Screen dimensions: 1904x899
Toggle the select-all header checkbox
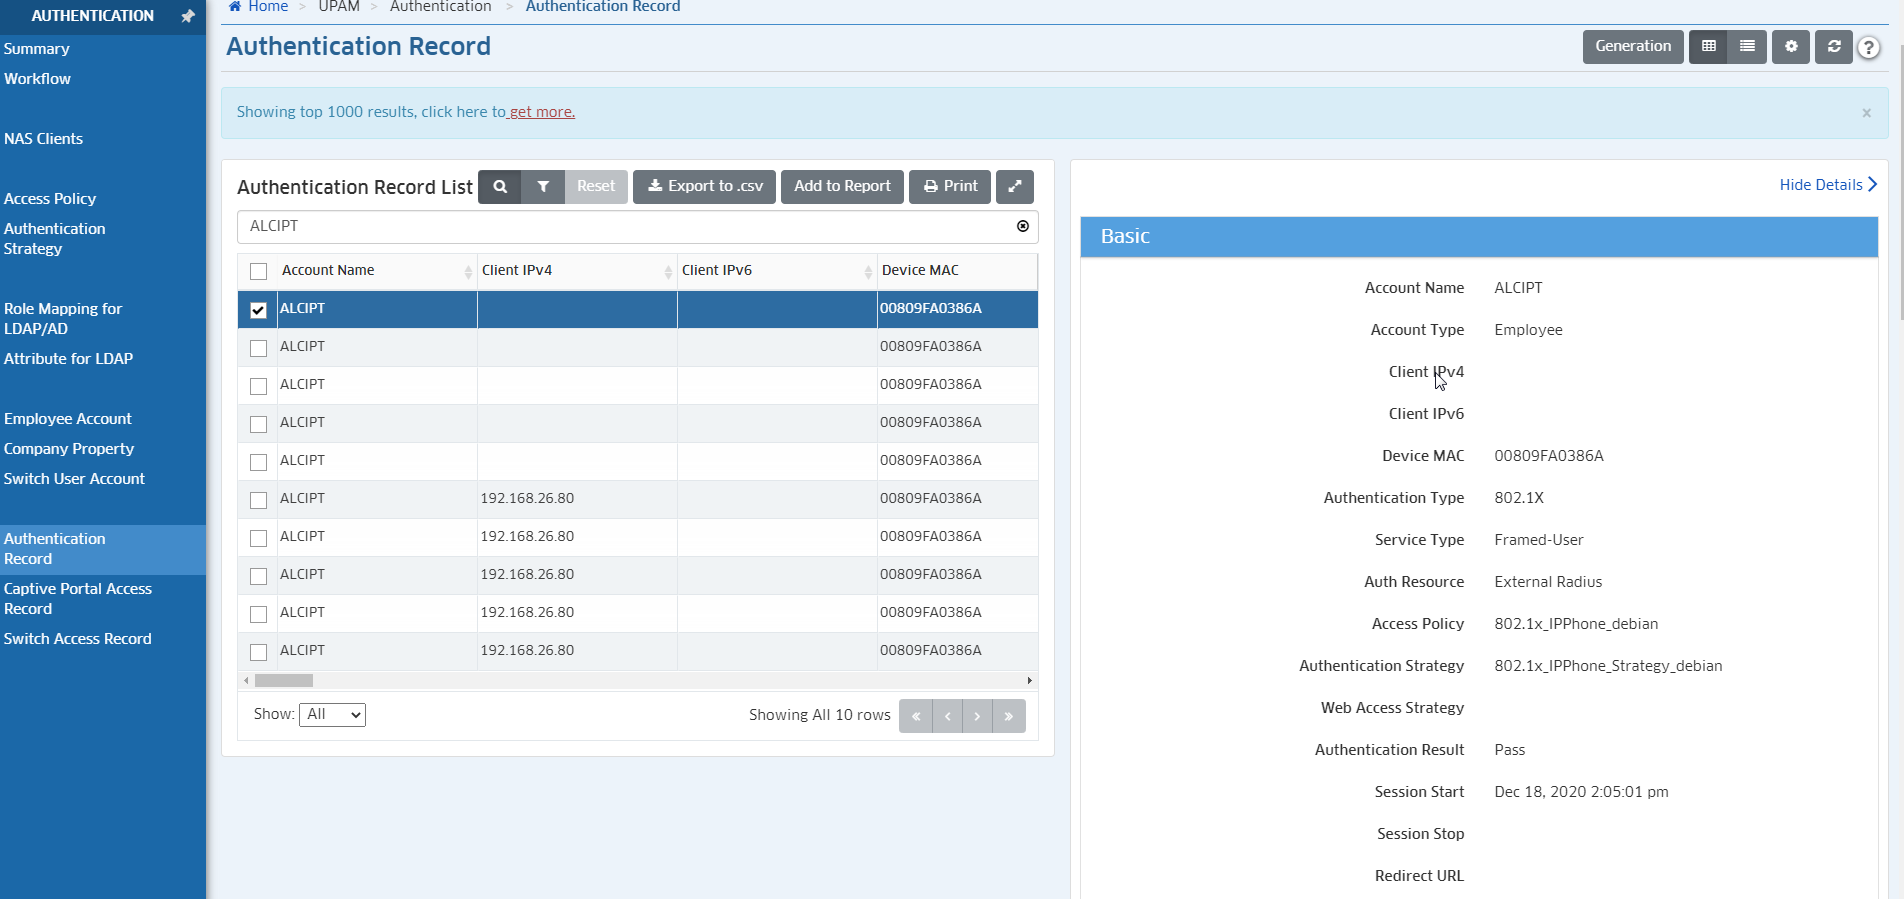coord(259,271)
